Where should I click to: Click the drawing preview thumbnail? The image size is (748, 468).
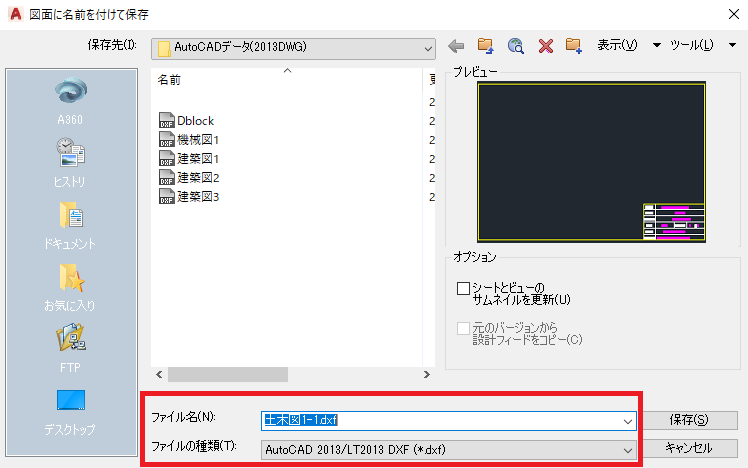point(591,162)
